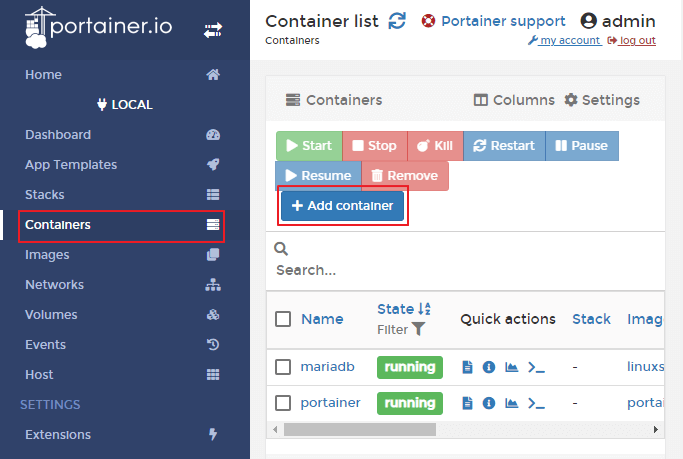The height and width of the screenshot is (459, 683).
Task: Open Extensions in the sidebar
Action: (x=58, y=435)
